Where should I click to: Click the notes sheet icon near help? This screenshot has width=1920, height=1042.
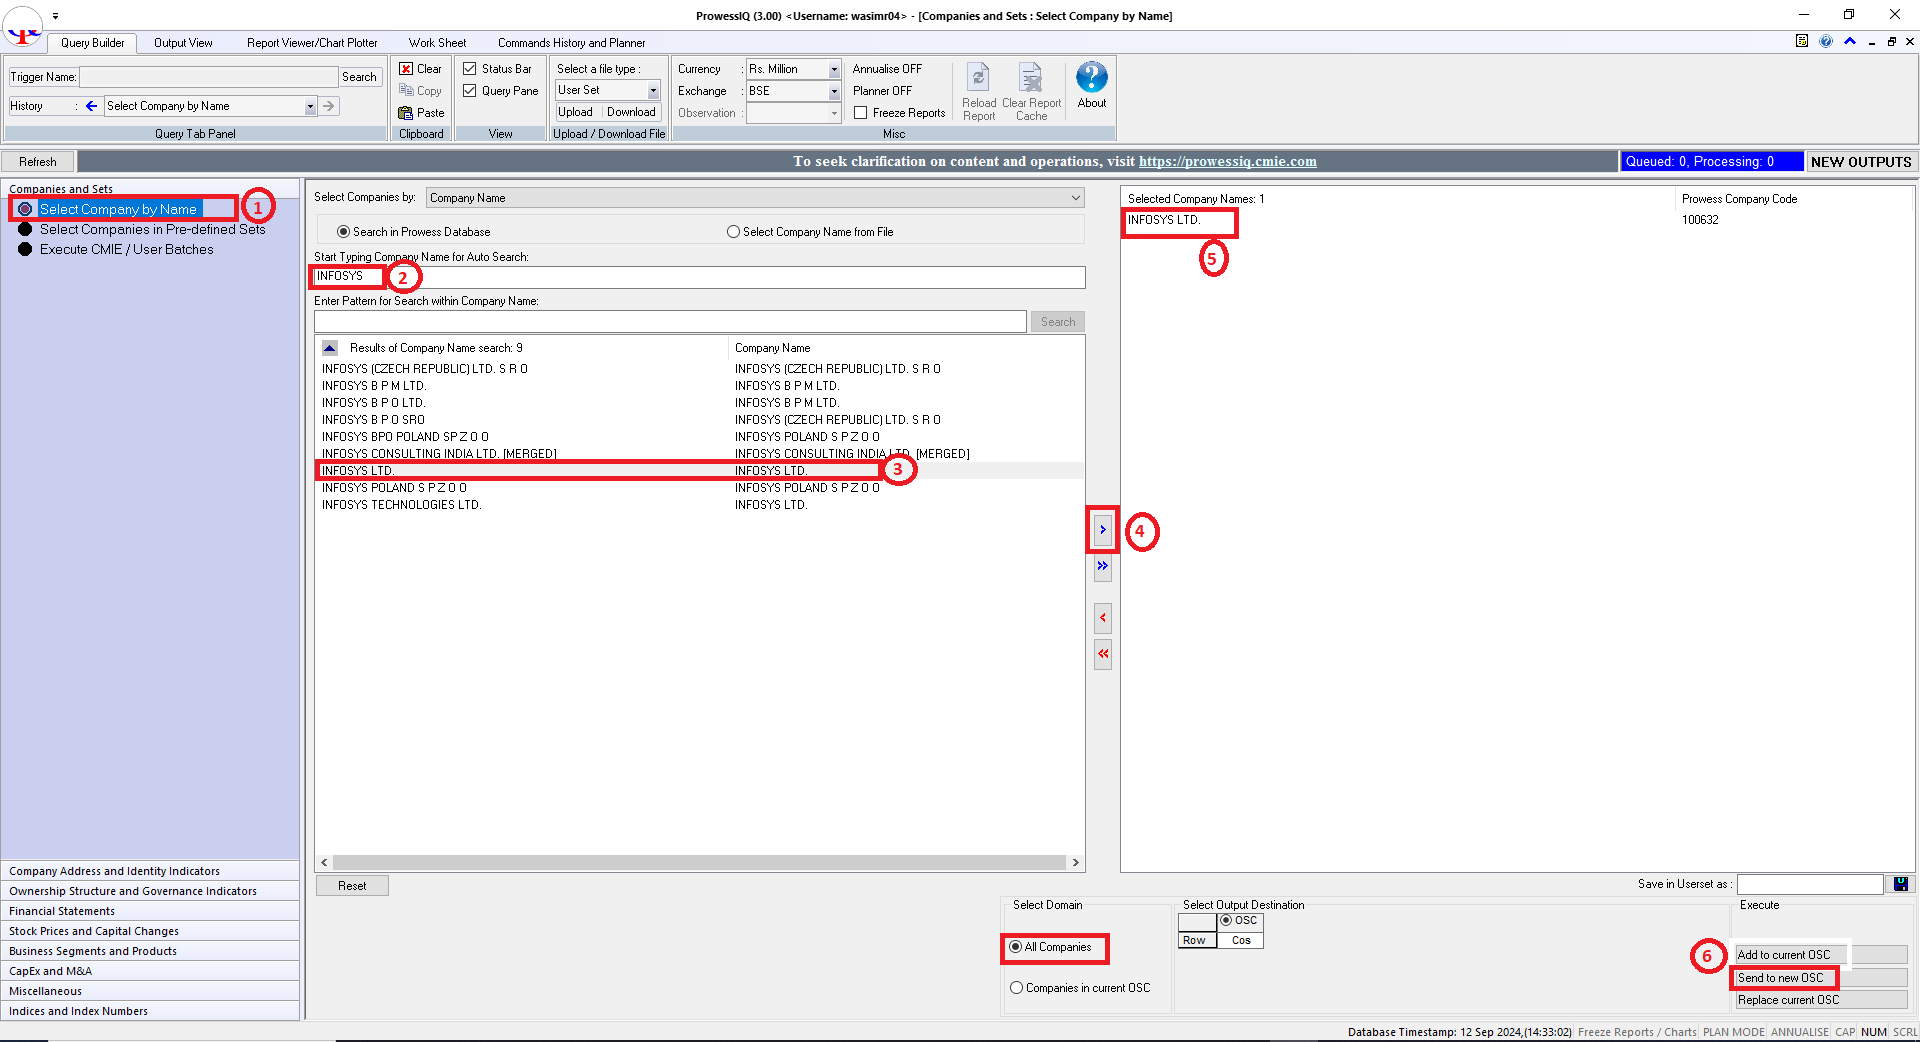tap(1802, 41)
